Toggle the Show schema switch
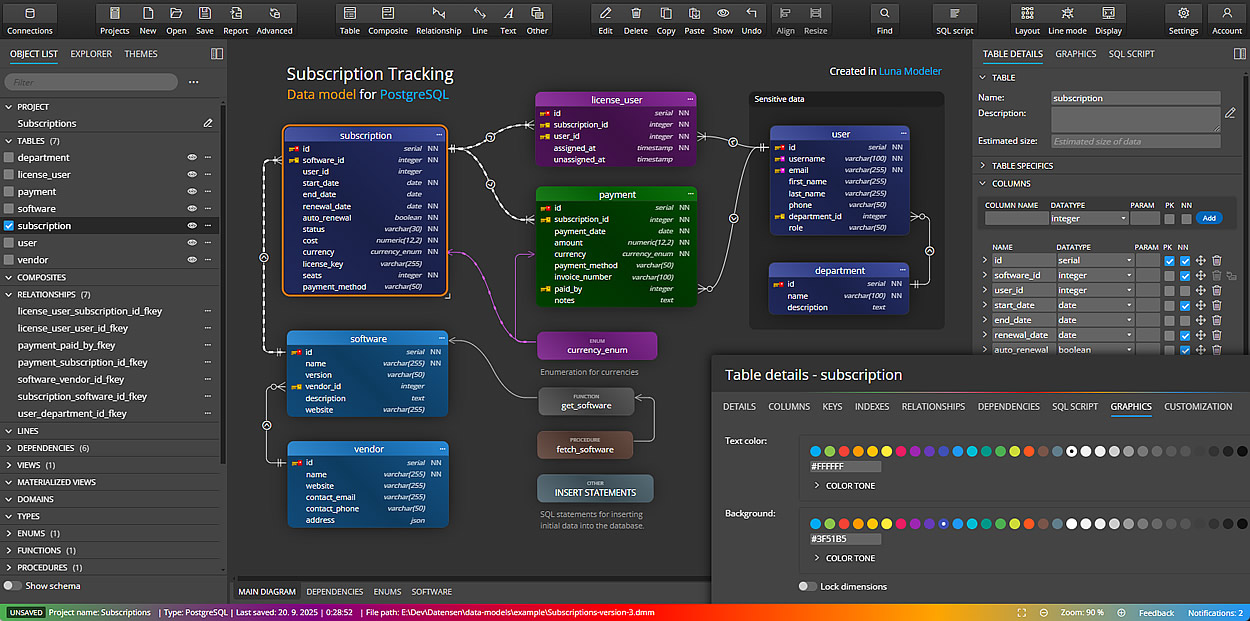 (x=13, y=586)
